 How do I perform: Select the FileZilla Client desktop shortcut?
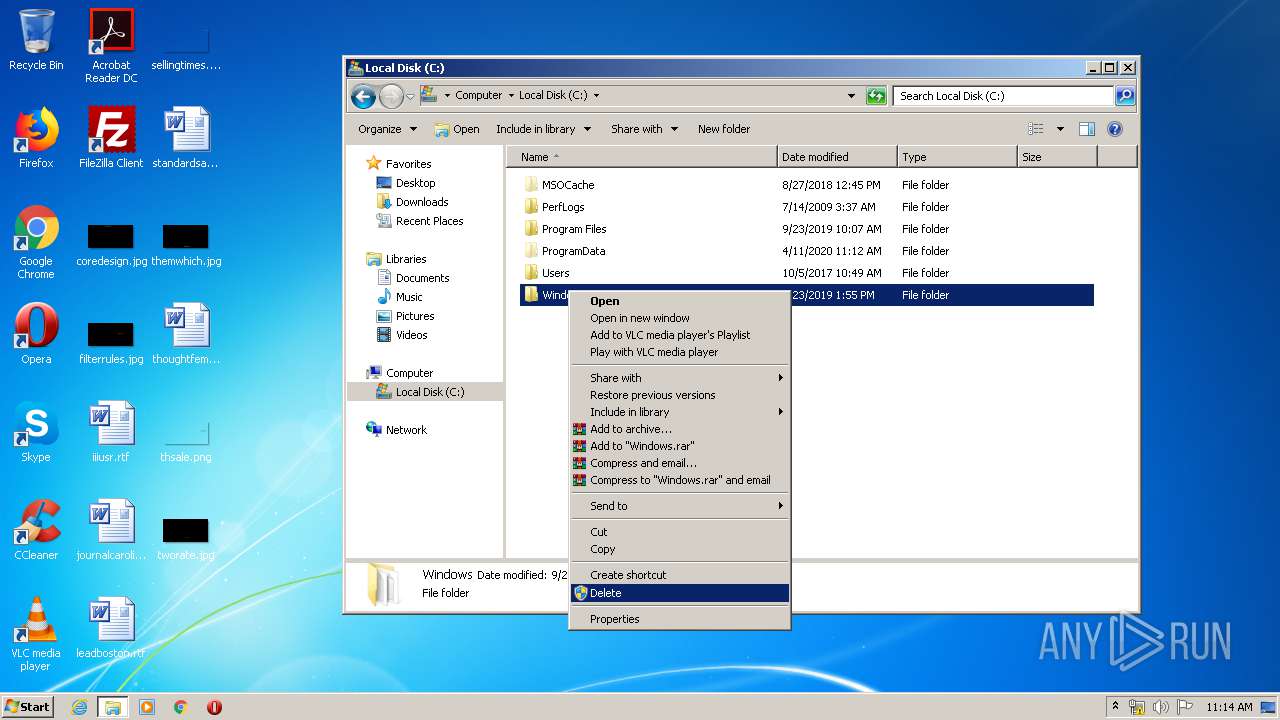(x=111, y=138)
